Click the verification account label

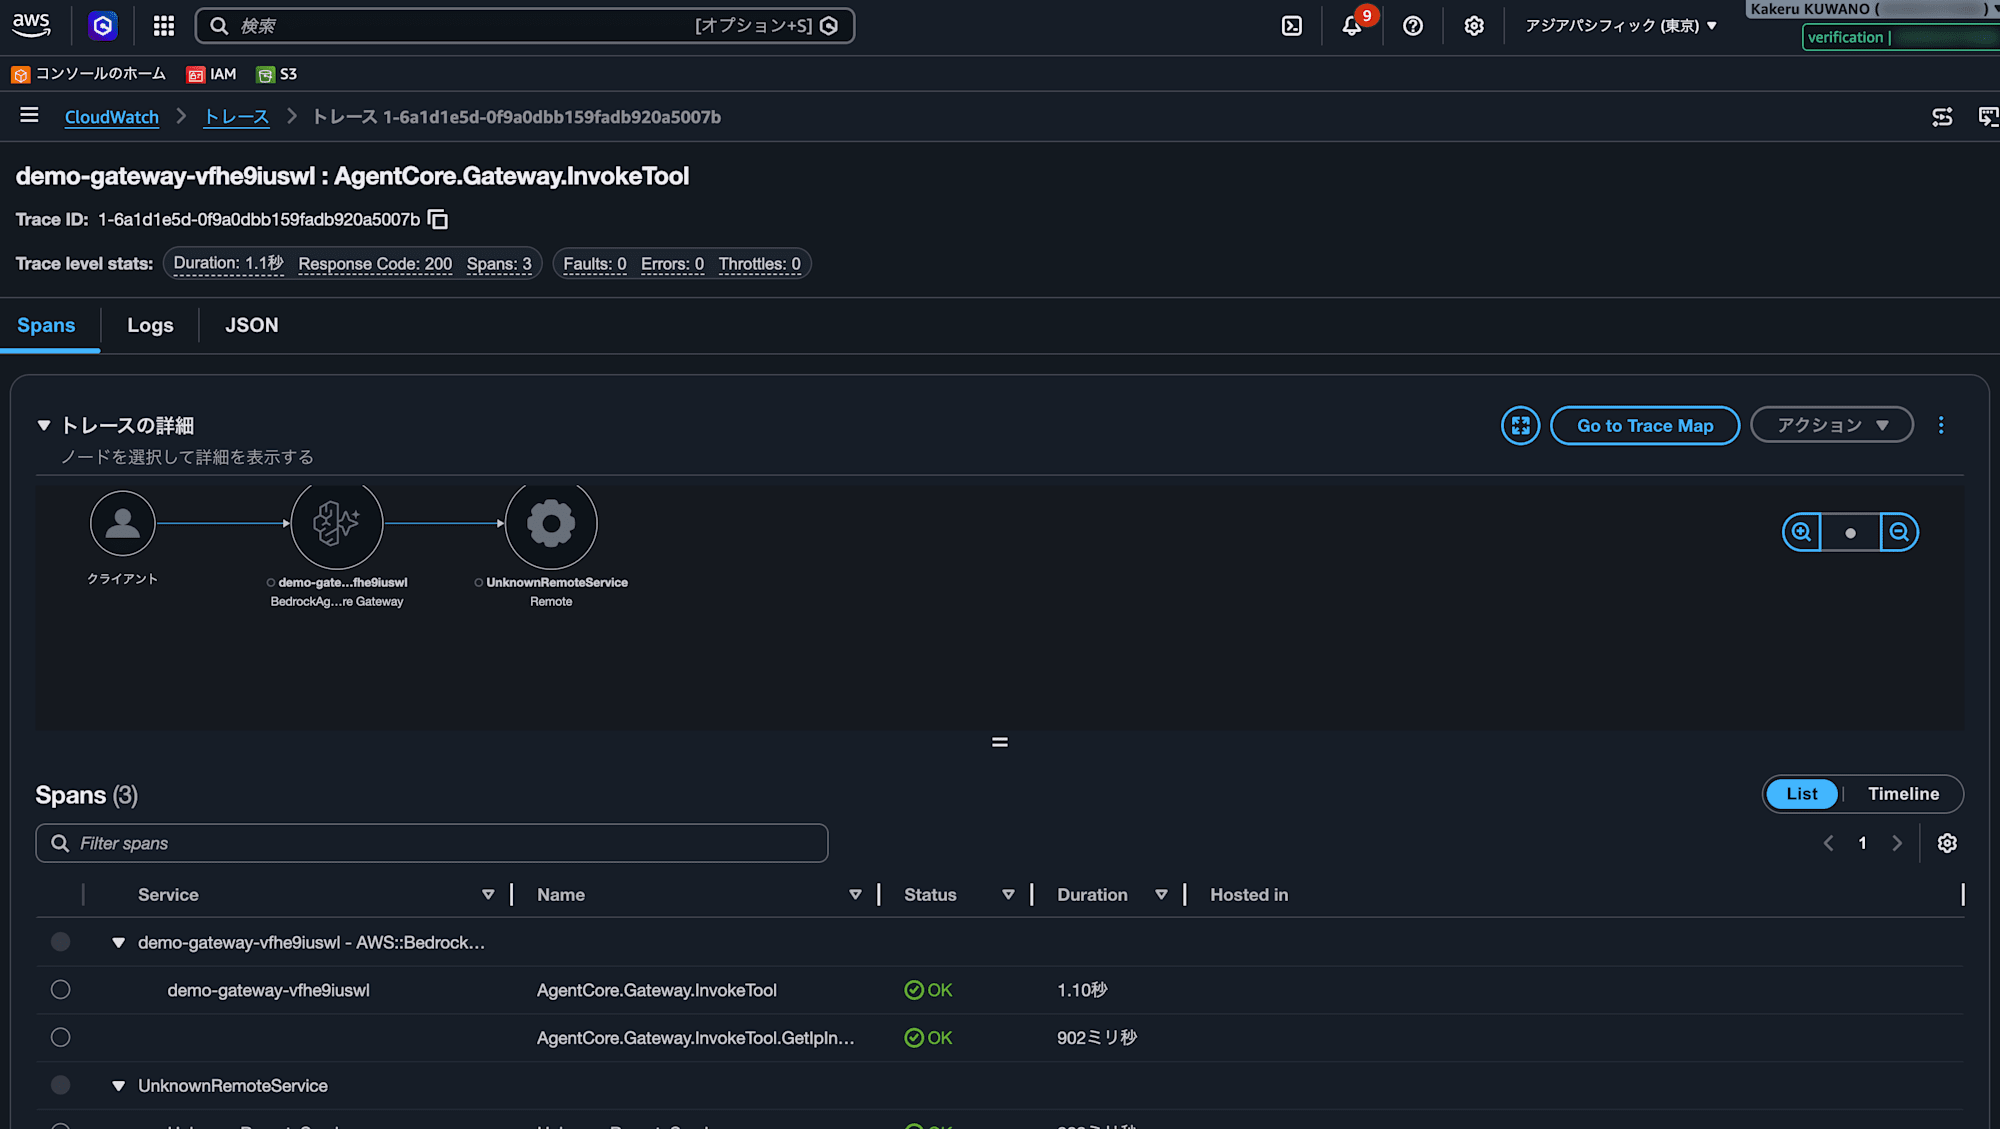click(x=1901, y=37)
